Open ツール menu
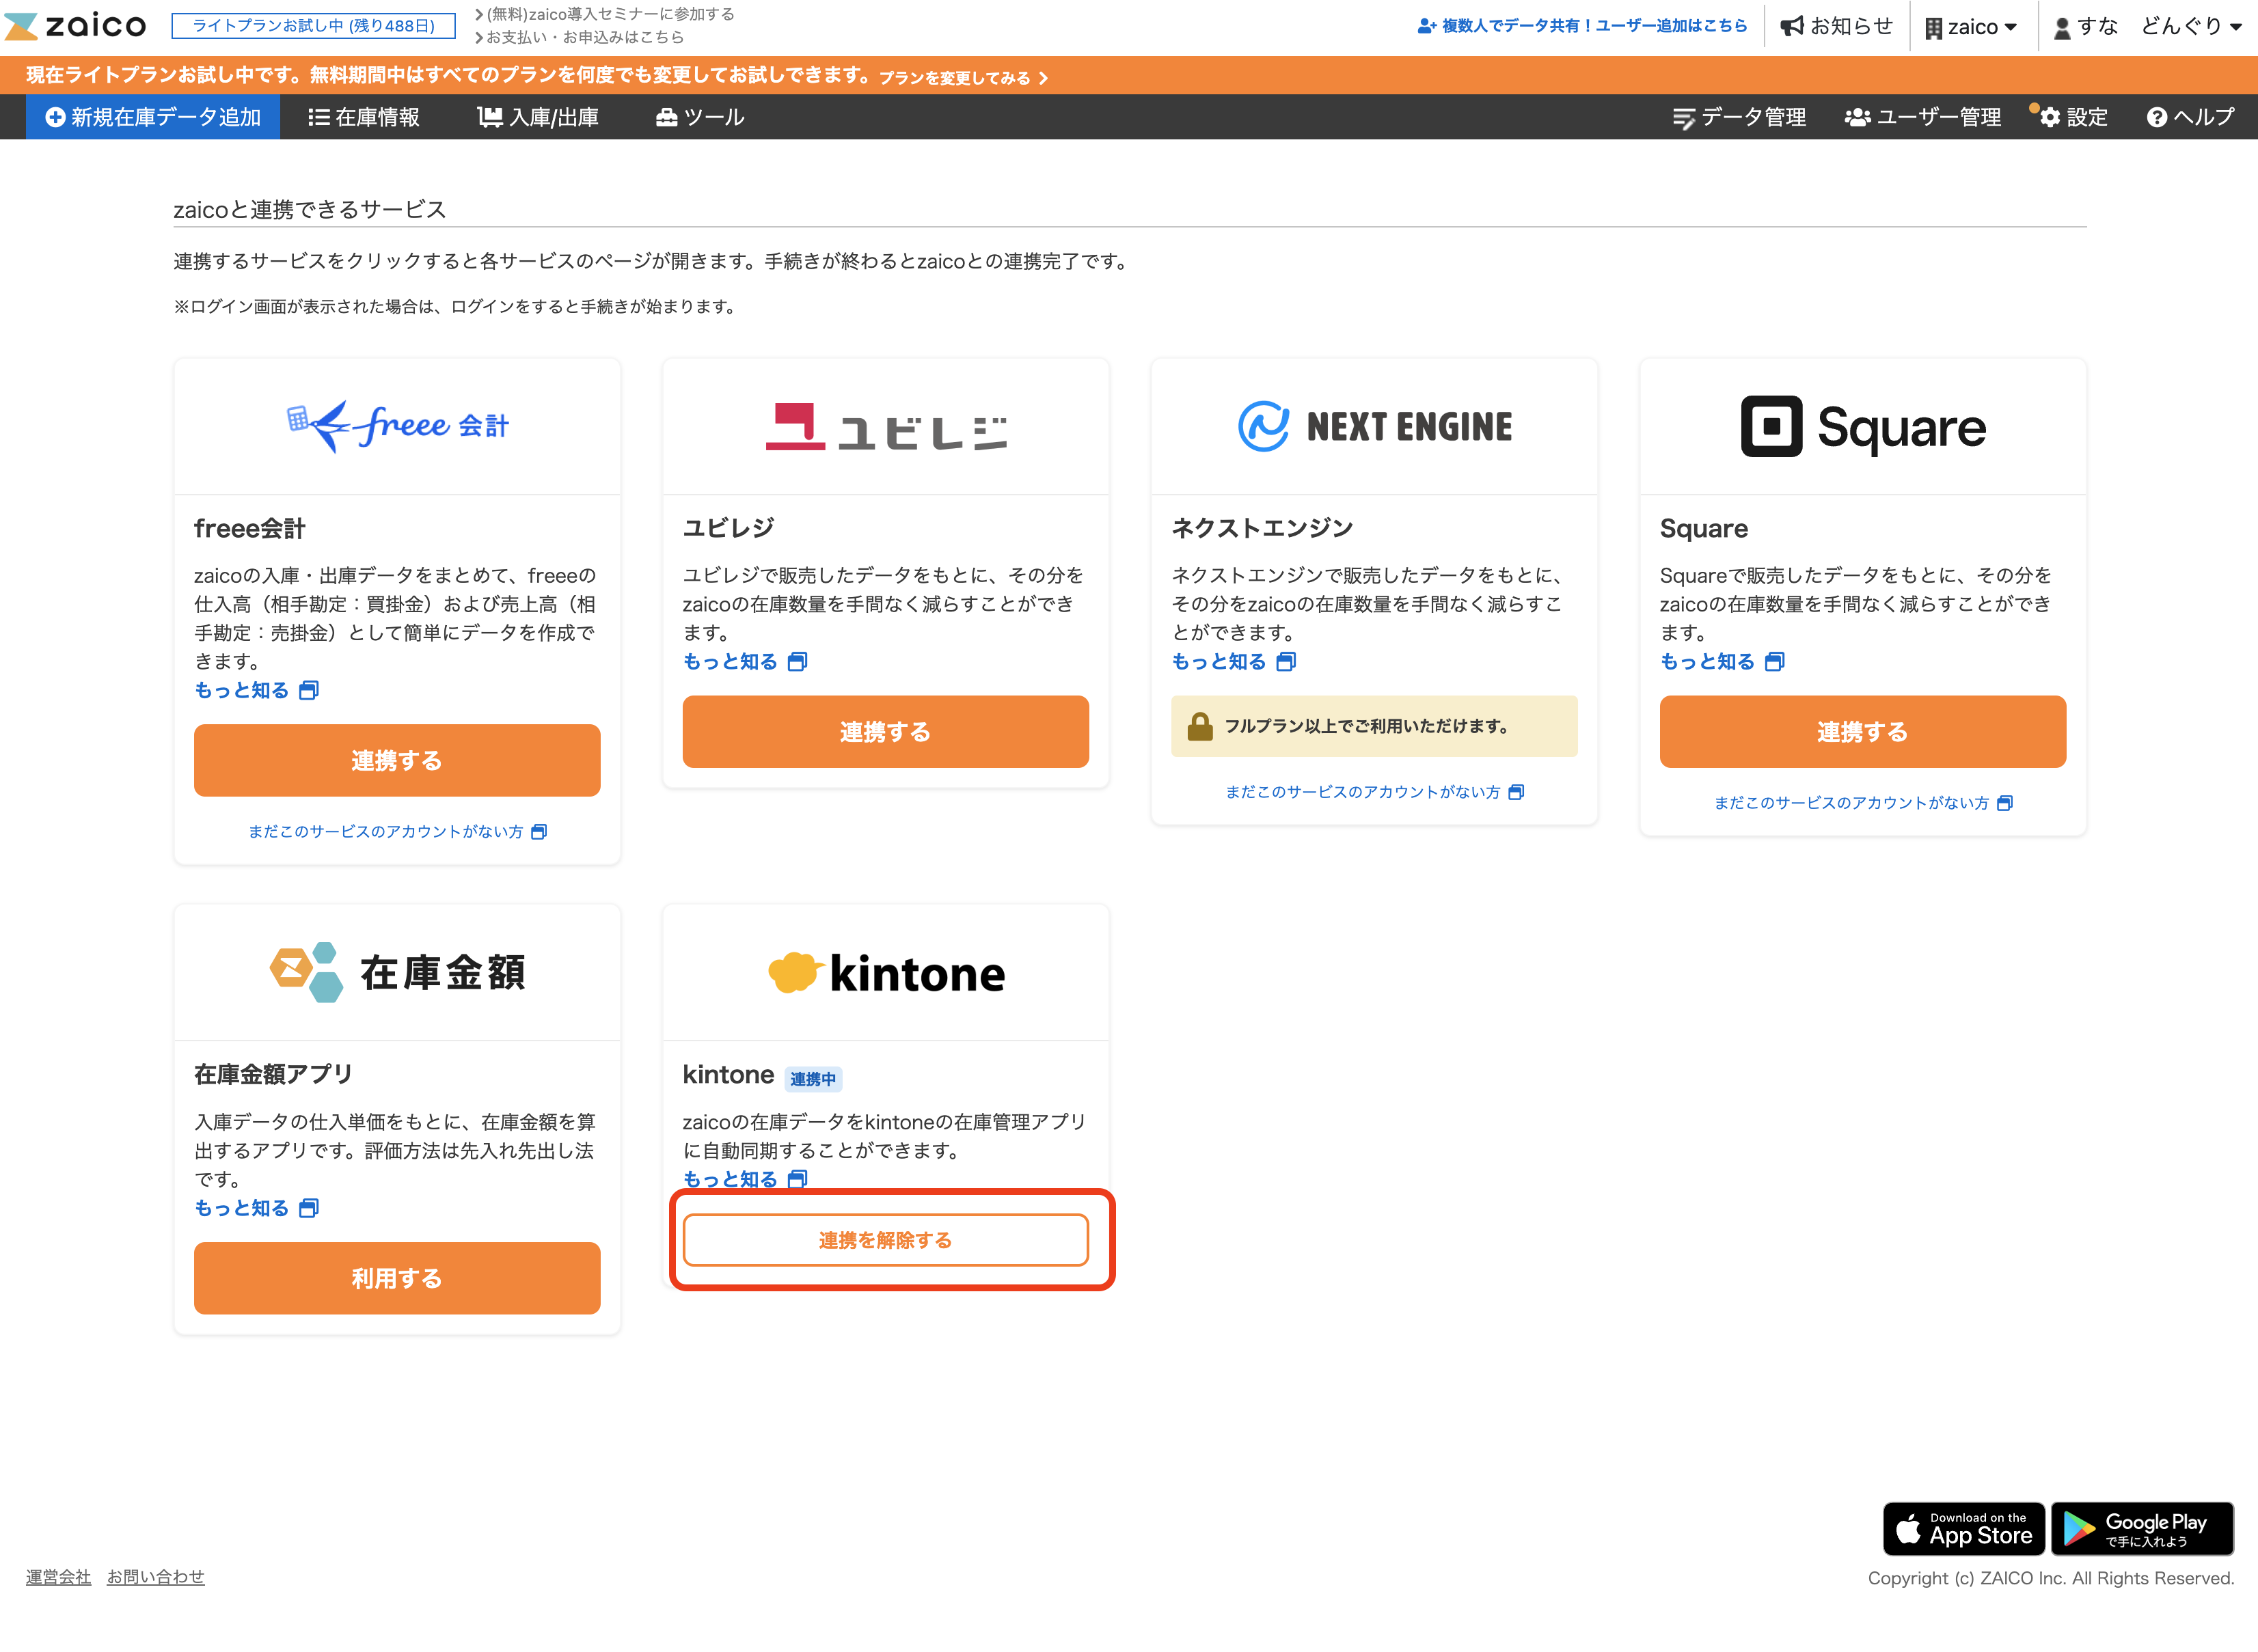2258x1652 pixels. [700, 117]
